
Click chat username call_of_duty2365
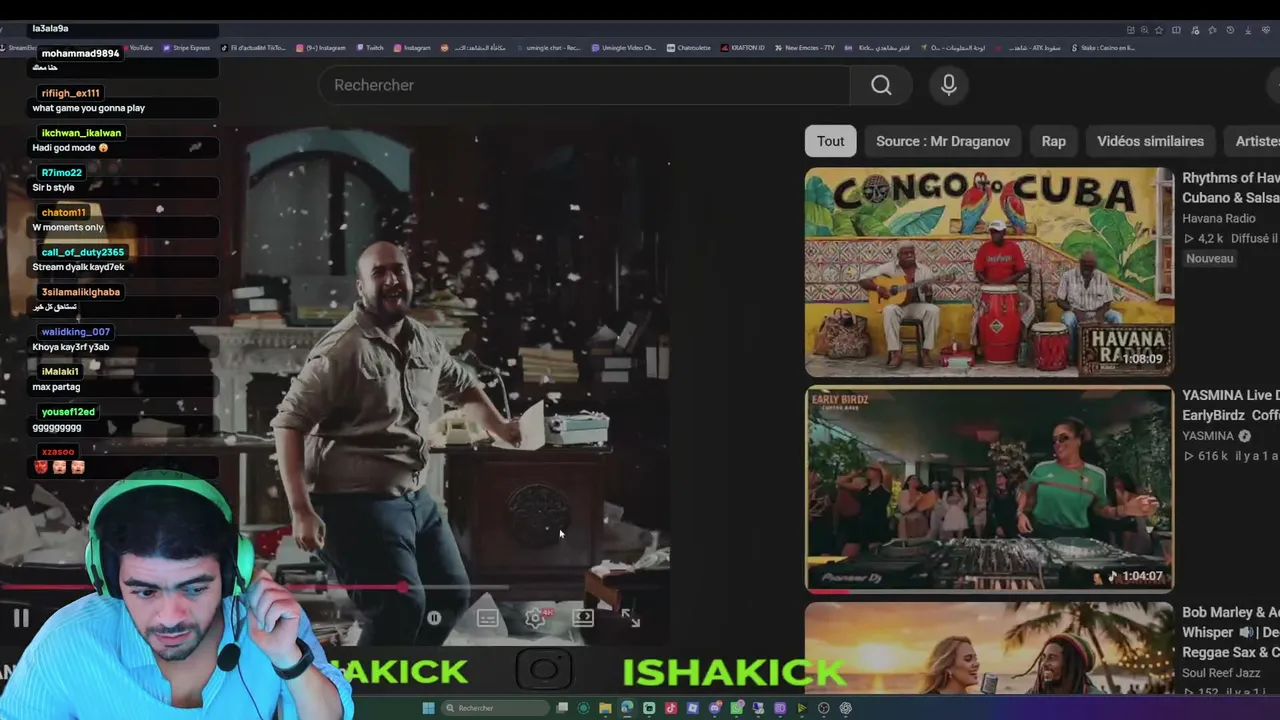[83, 252]
